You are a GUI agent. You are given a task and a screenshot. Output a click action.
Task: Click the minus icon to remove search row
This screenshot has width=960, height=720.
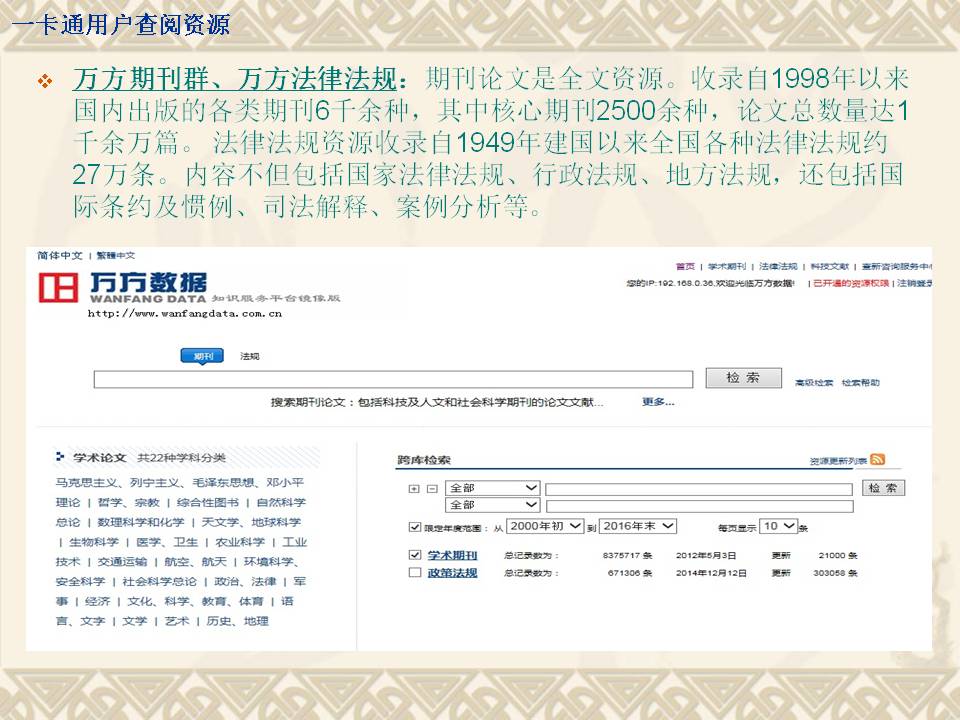coord(431,489)
